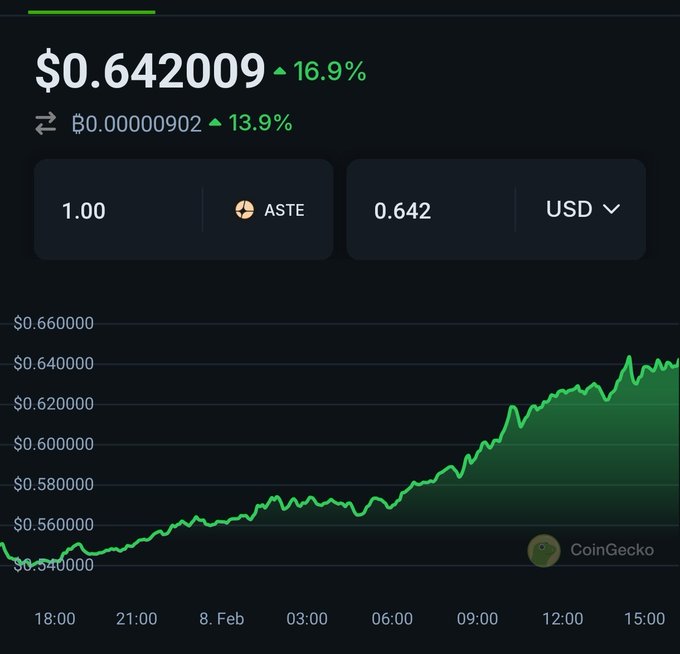Viewport: 680px width, 654px height.
Task: Click the 12:00 time axis label
Action: (564, 619)
